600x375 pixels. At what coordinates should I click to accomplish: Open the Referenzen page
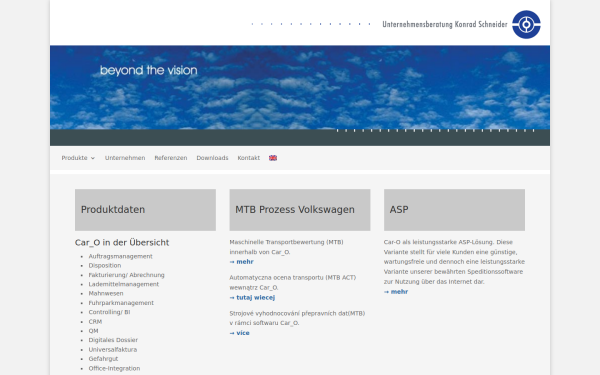click(171, 158)
